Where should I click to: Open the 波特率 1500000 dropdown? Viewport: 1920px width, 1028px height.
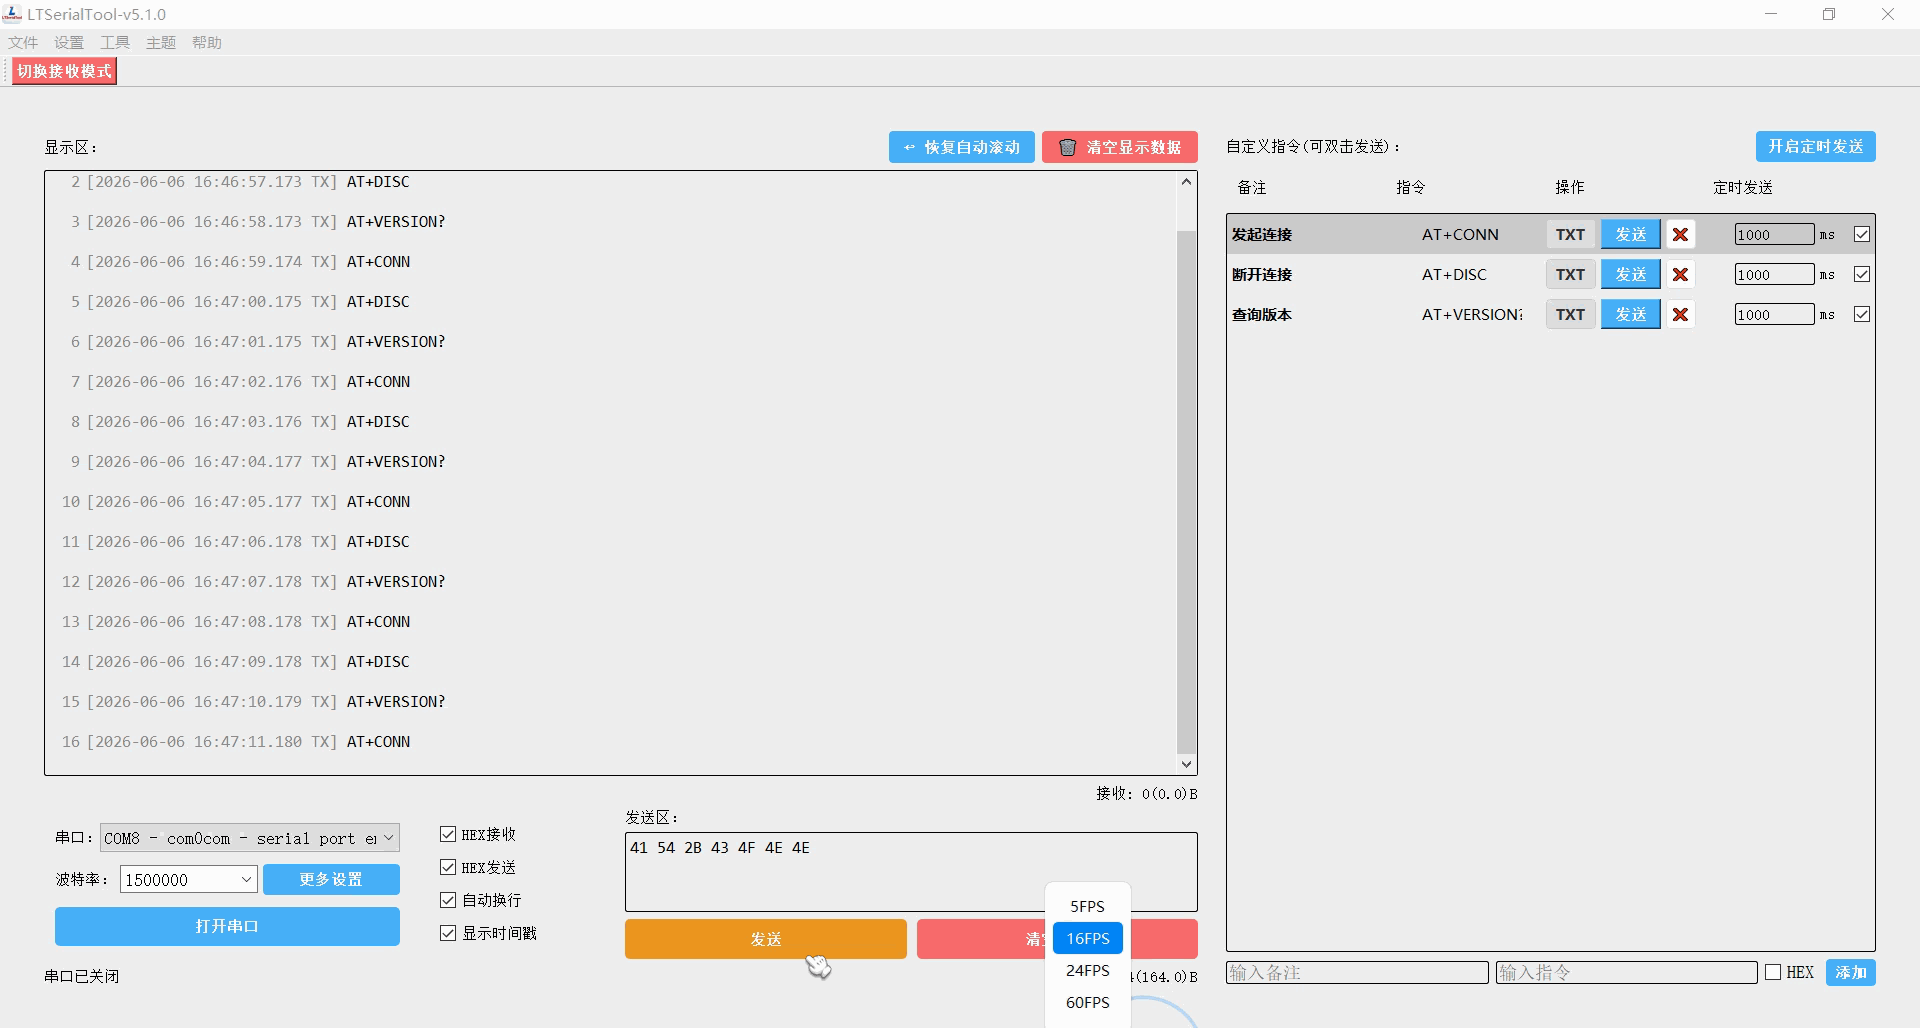(x=189, y=879)
